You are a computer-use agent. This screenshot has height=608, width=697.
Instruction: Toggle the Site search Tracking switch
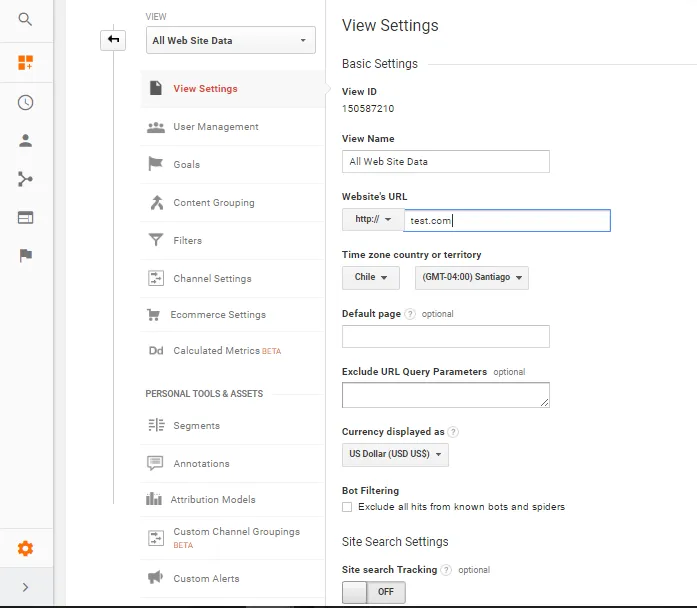[373, 592]
